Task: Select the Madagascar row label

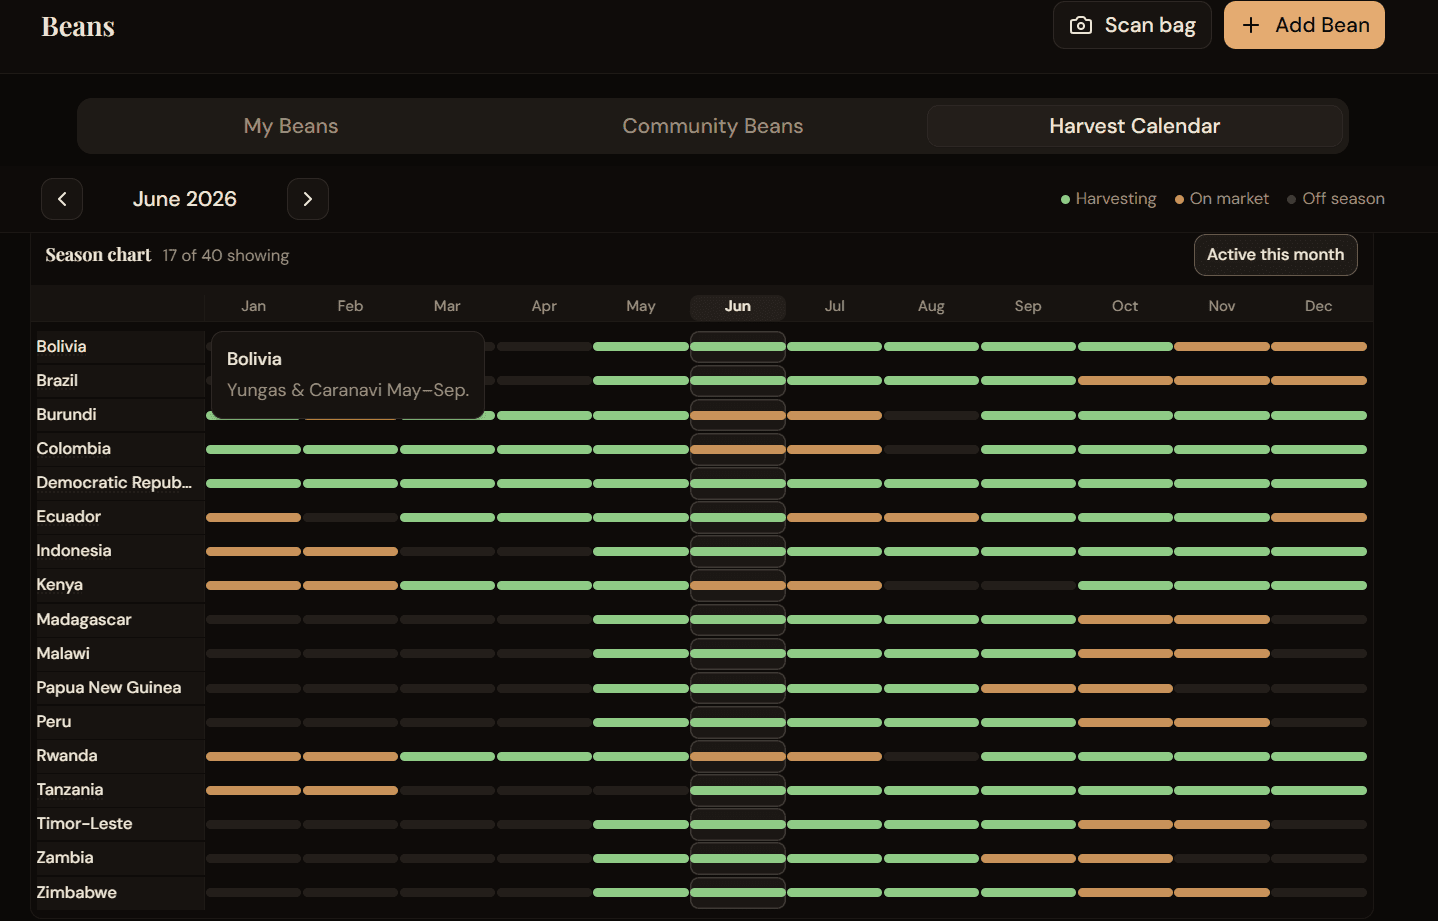Action: [x=84, y=619]
